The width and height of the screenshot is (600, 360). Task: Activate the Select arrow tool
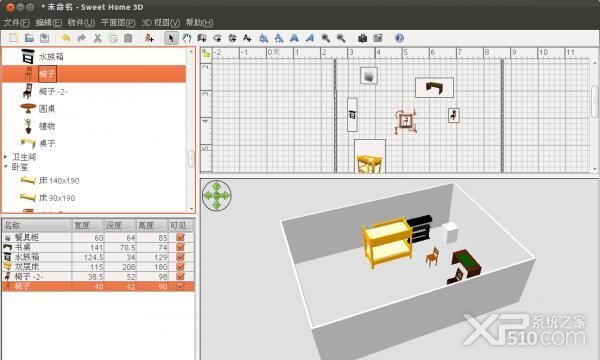(x=171, y=38)
